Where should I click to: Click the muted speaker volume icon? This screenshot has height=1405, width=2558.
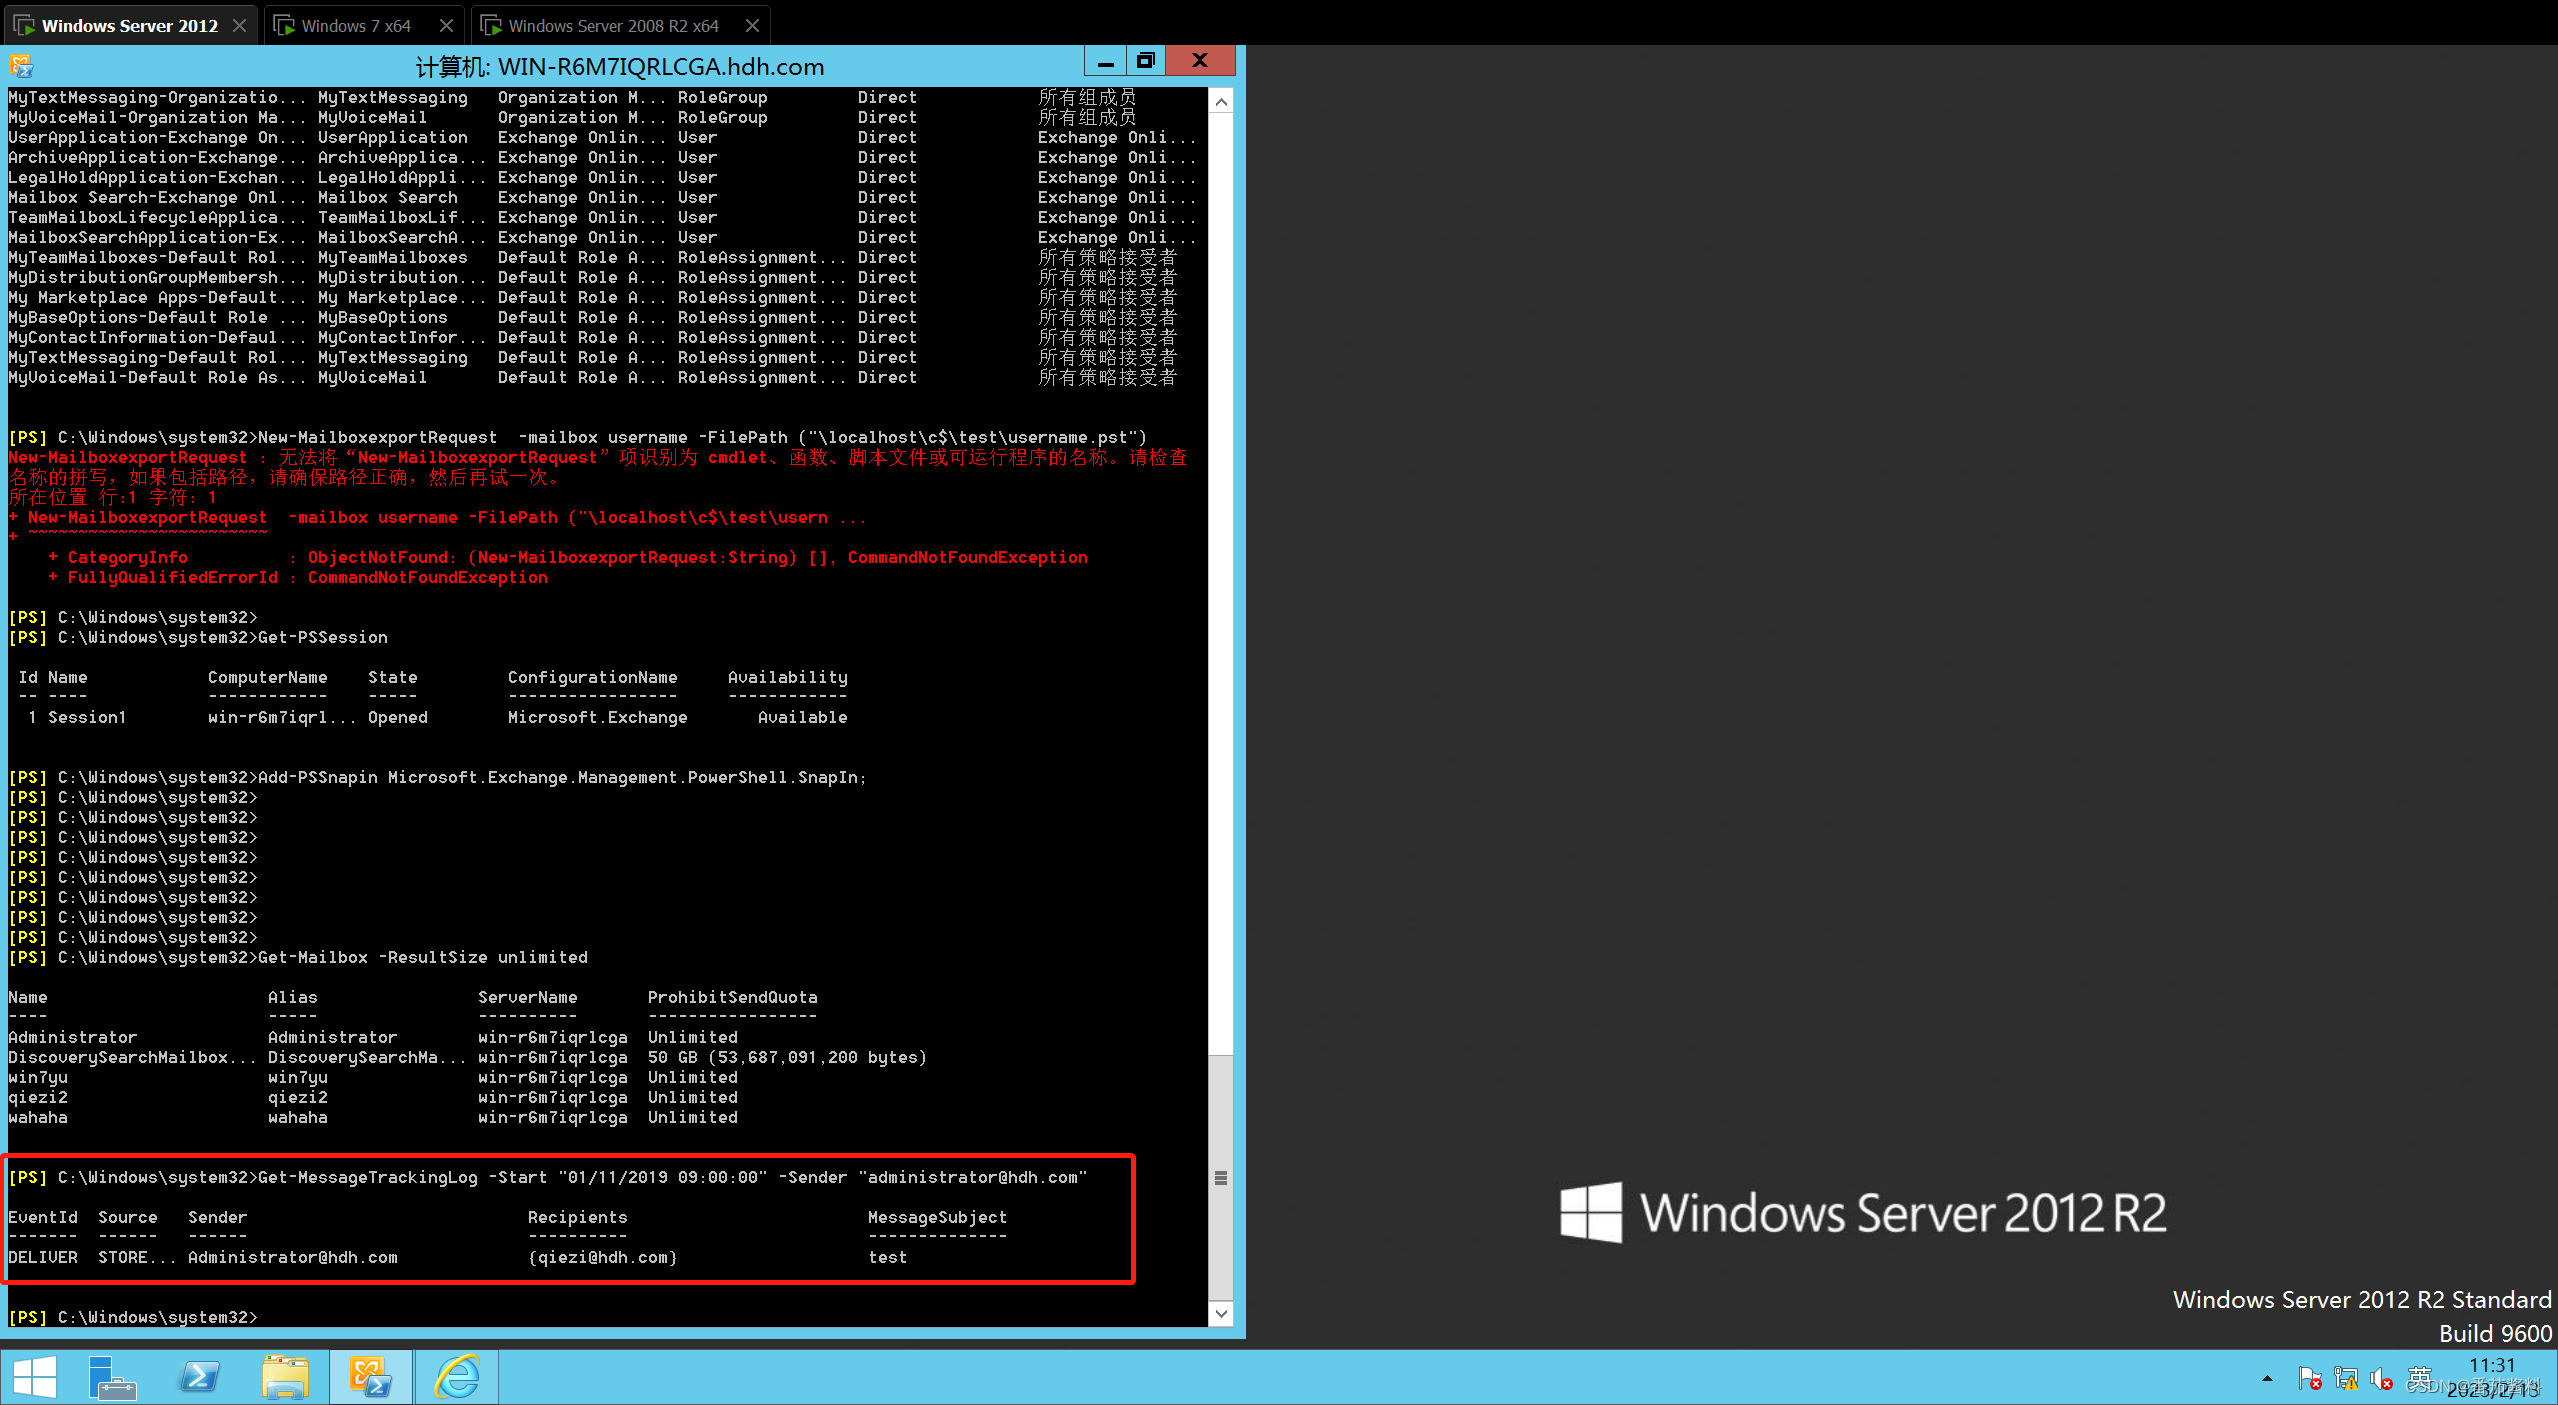point(2381,1379)
